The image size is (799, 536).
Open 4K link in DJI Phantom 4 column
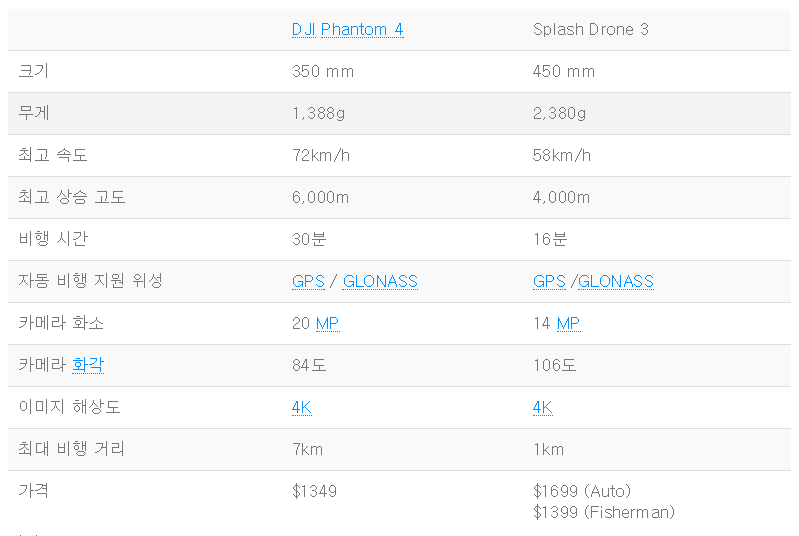[x=302, y=408]
